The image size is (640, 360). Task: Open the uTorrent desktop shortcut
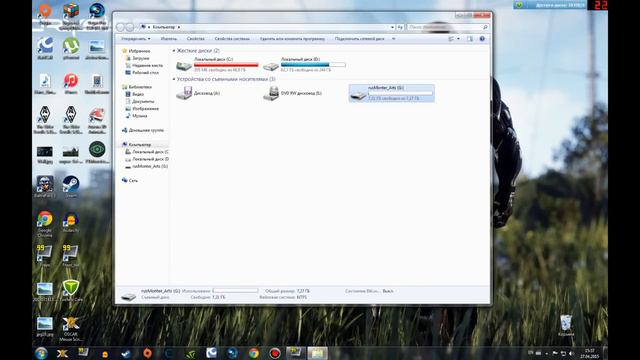point(71,48)
